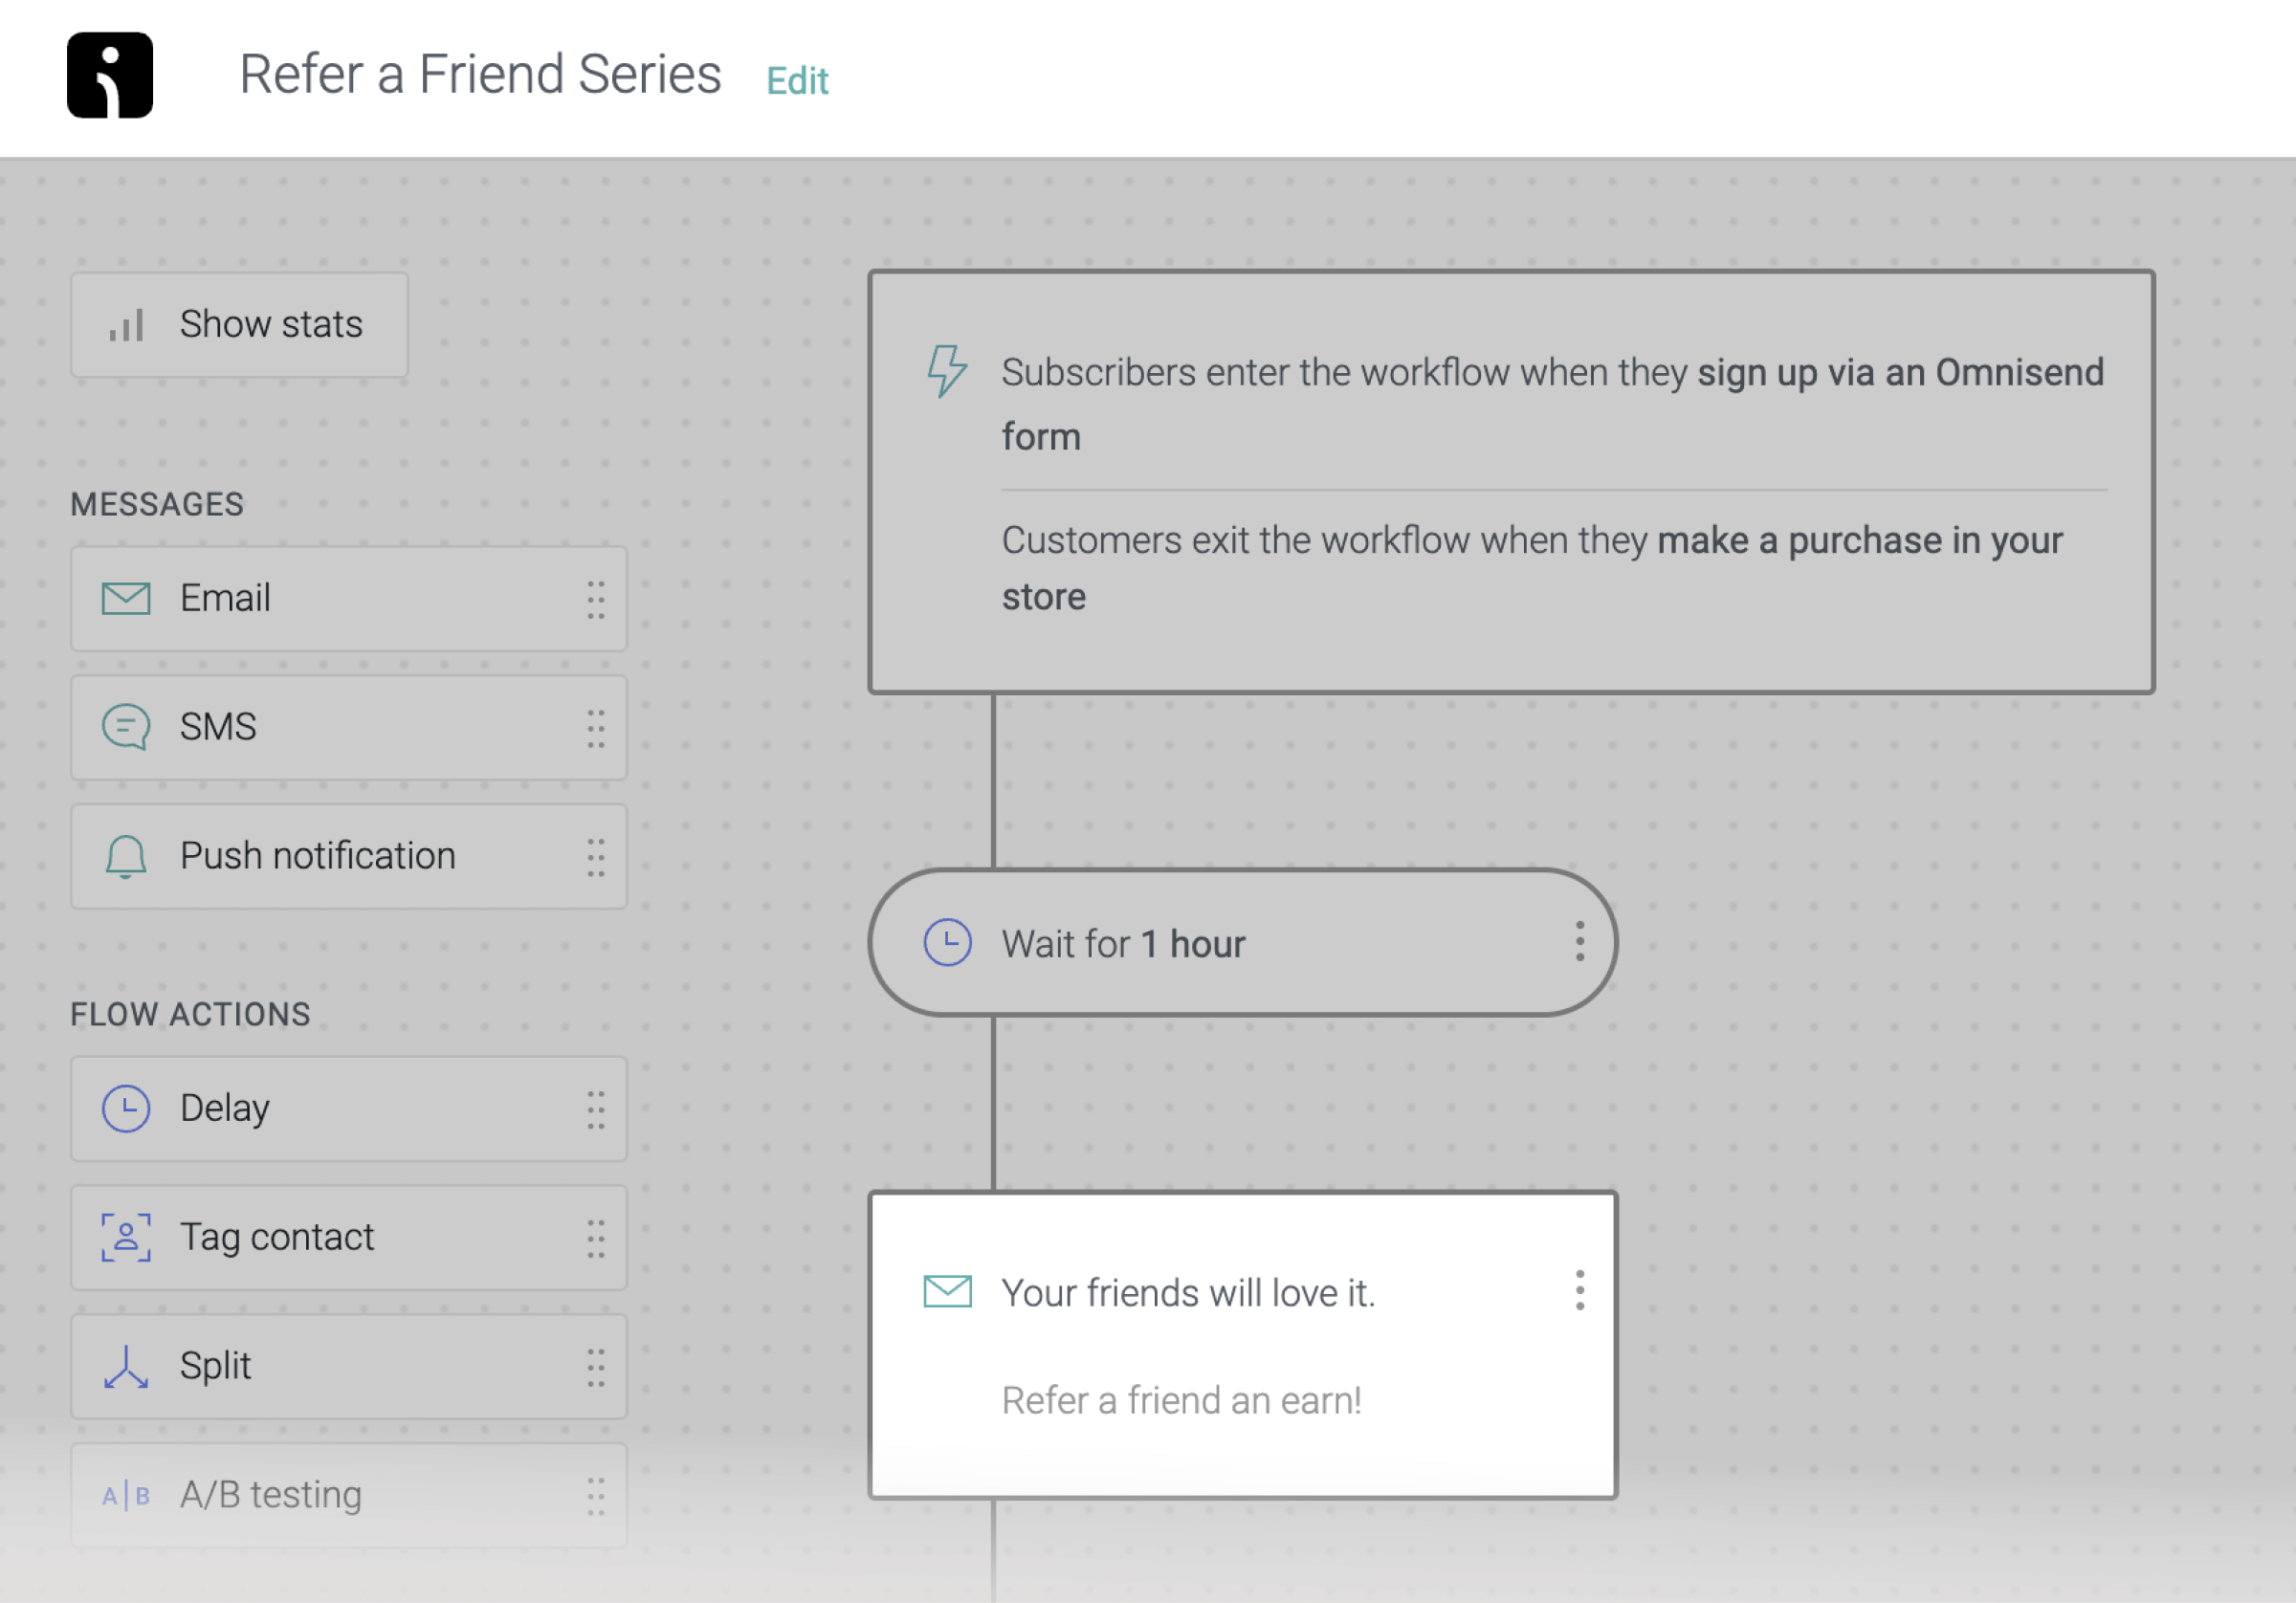The width and height of the screenshot is (2296, 1603).
Task: Click the Refer a Friend Series title
Action: [x=480, y=75]
